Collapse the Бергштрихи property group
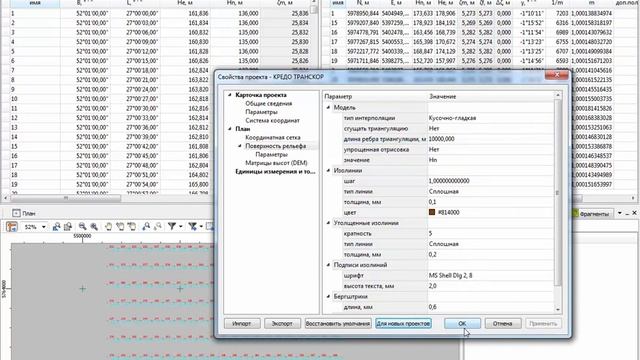Viewport: 640px width, 360px height. pyautogui.click(x=328, y=296)
